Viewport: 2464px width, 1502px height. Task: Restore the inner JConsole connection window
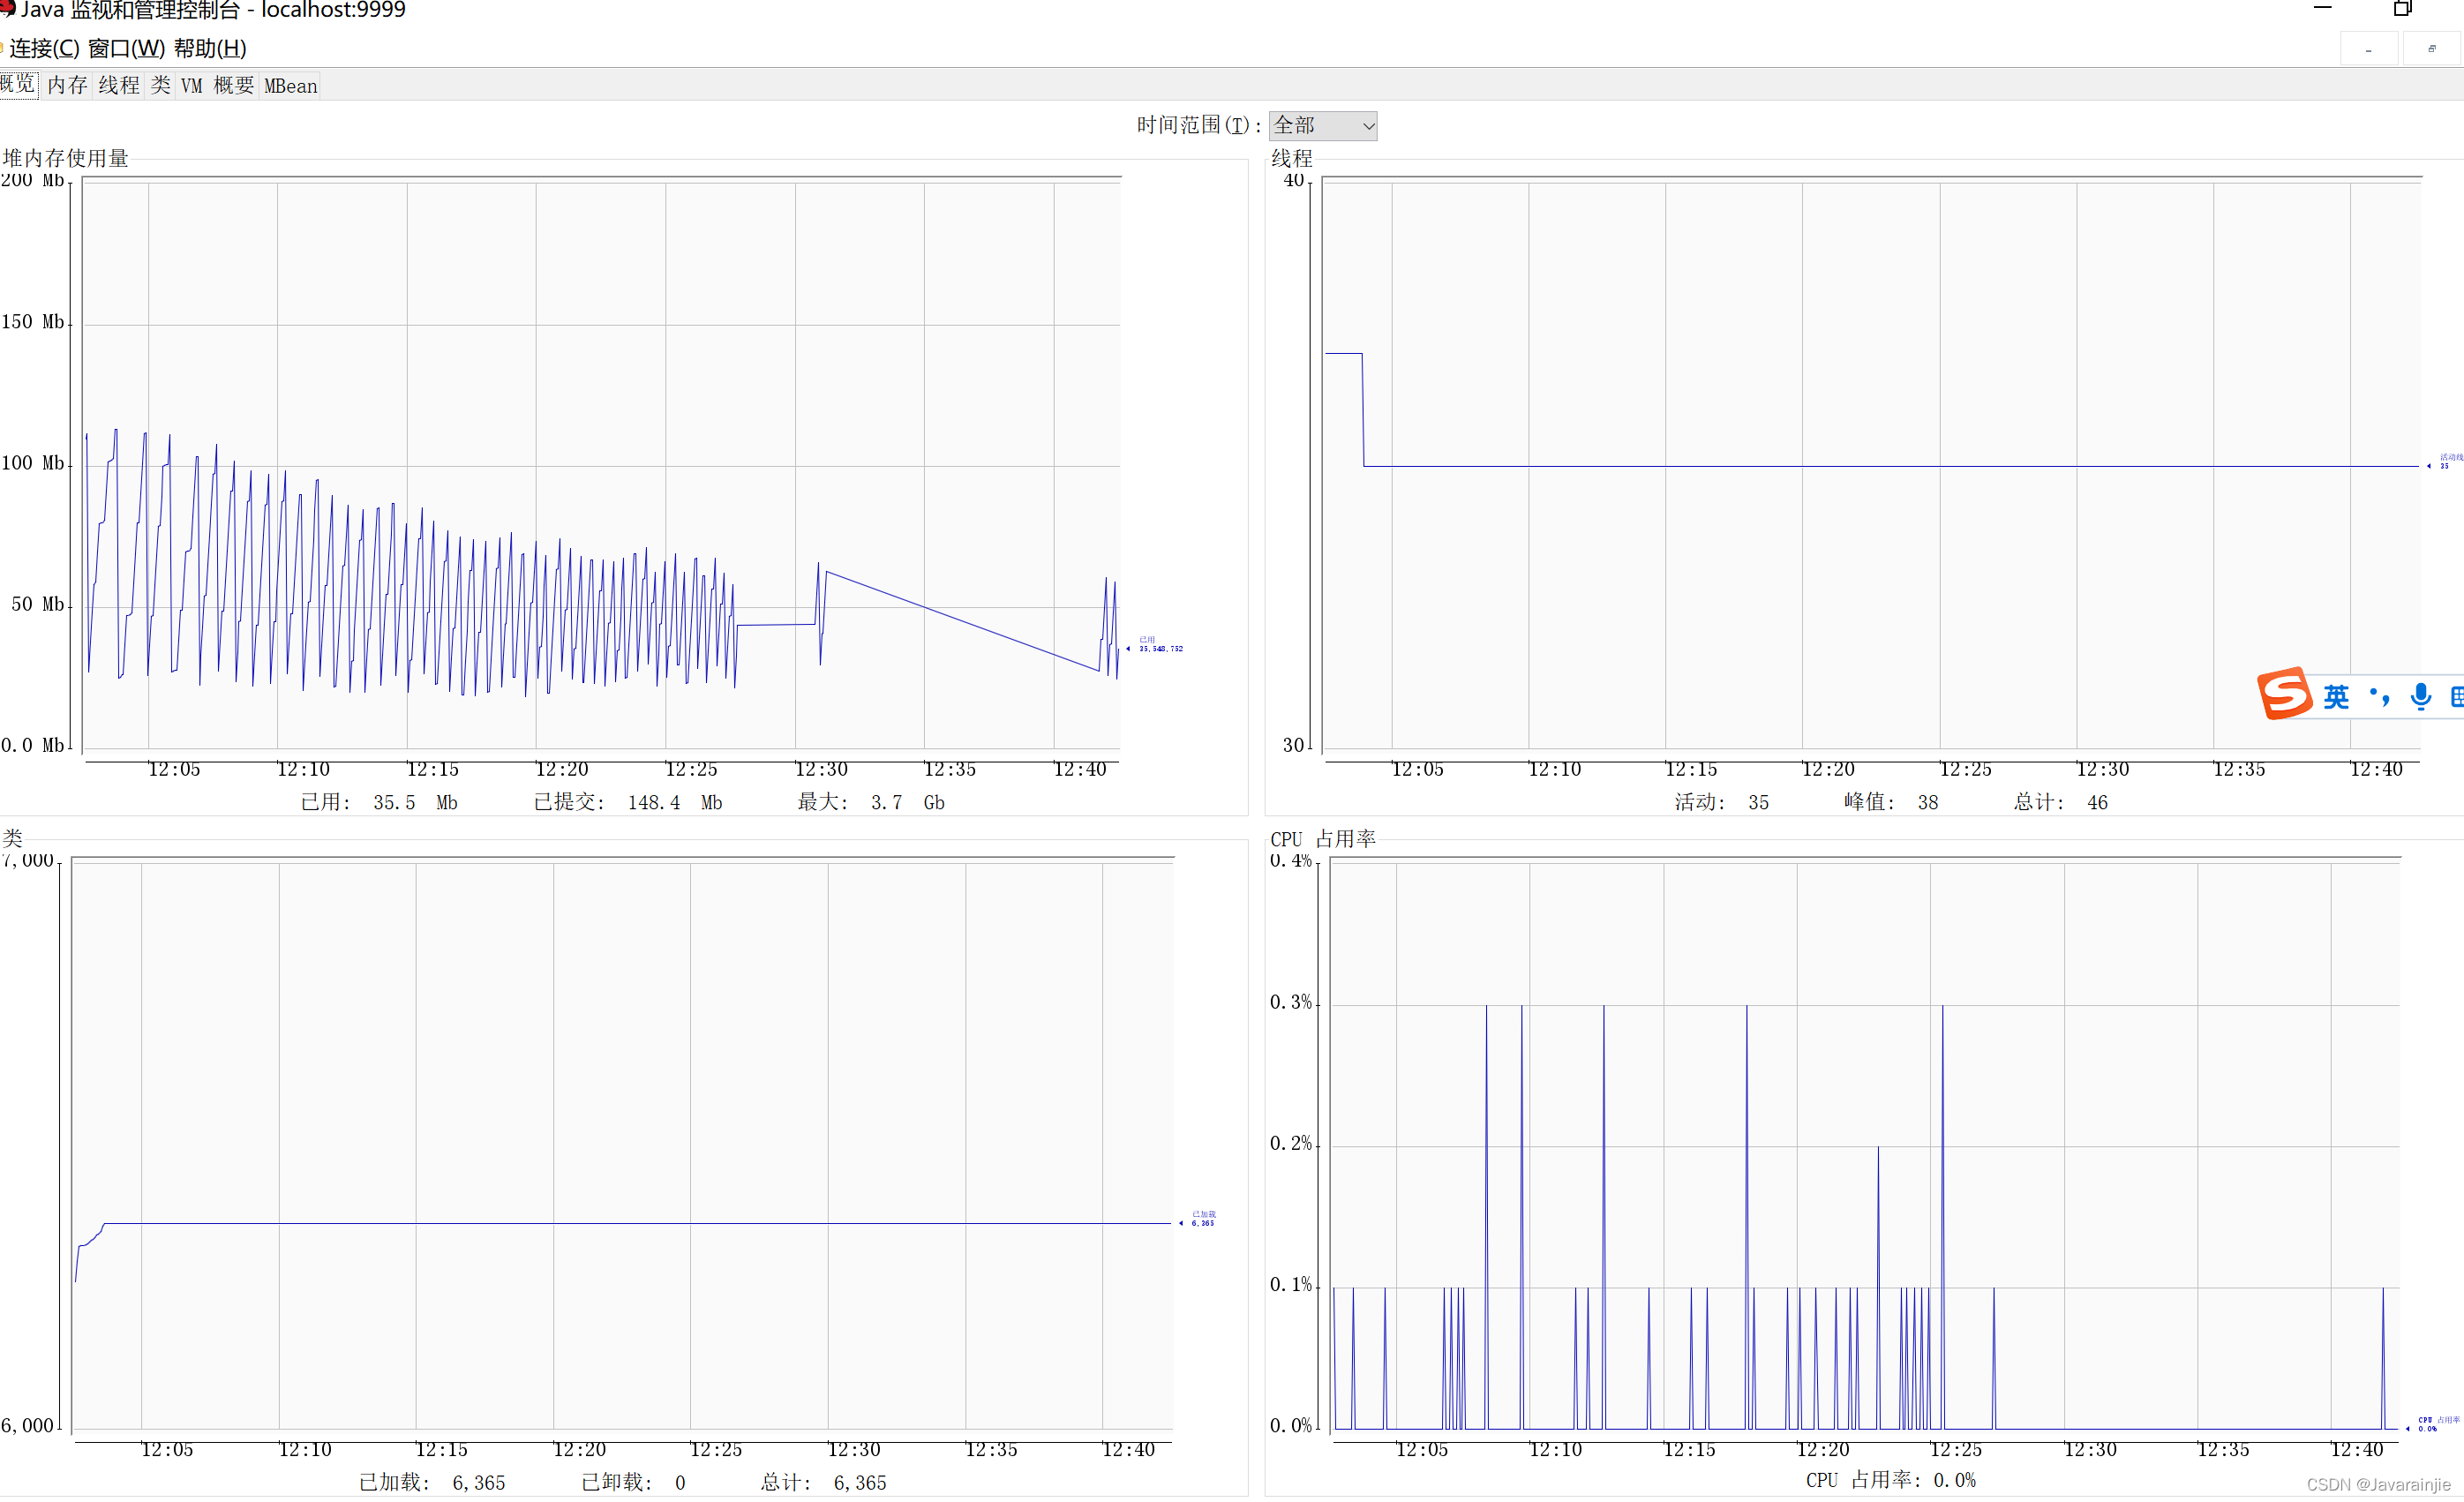[2432, 49]
